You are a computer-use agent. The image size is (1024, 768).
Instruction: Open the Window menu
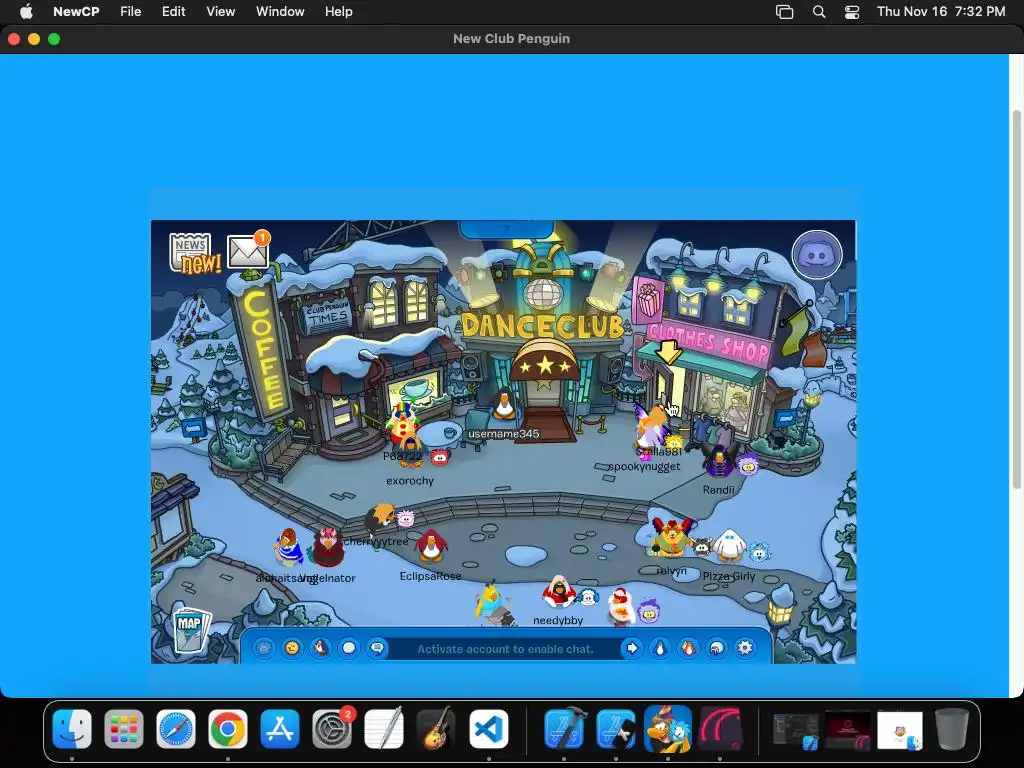coord(280,11)
